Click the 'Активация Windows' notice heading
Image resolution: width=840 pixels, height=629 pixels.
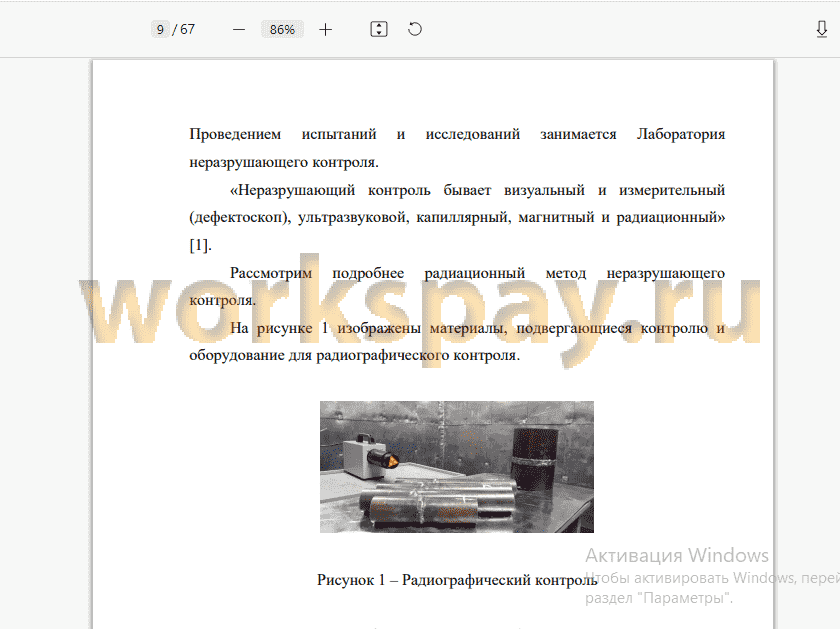(x=677, y=556)
